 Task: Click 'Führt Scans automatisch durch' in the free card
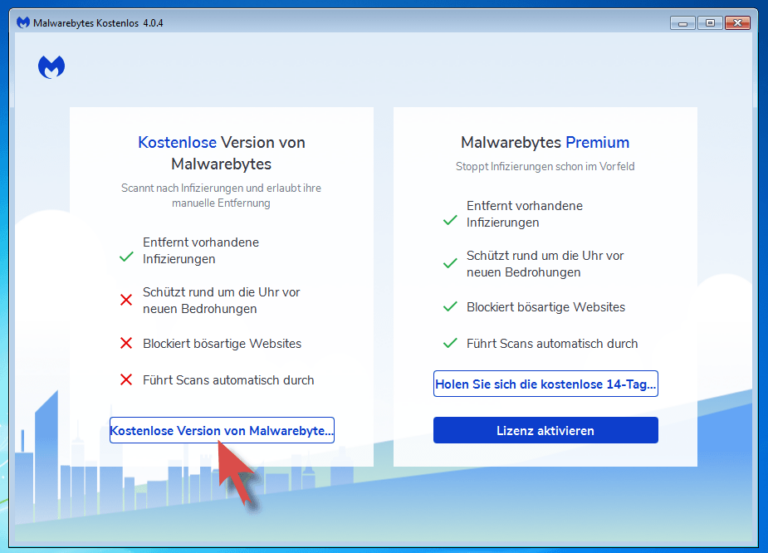(x=228, y=380)
